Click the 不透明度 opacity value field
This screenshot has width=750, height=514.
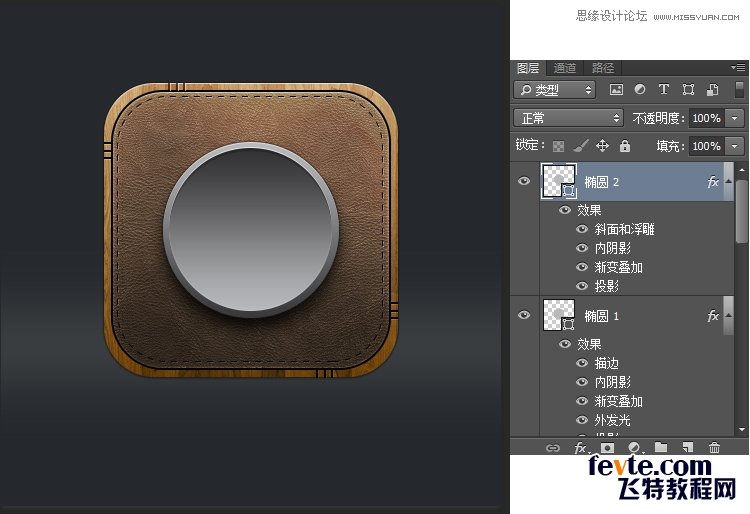point(706,118)
